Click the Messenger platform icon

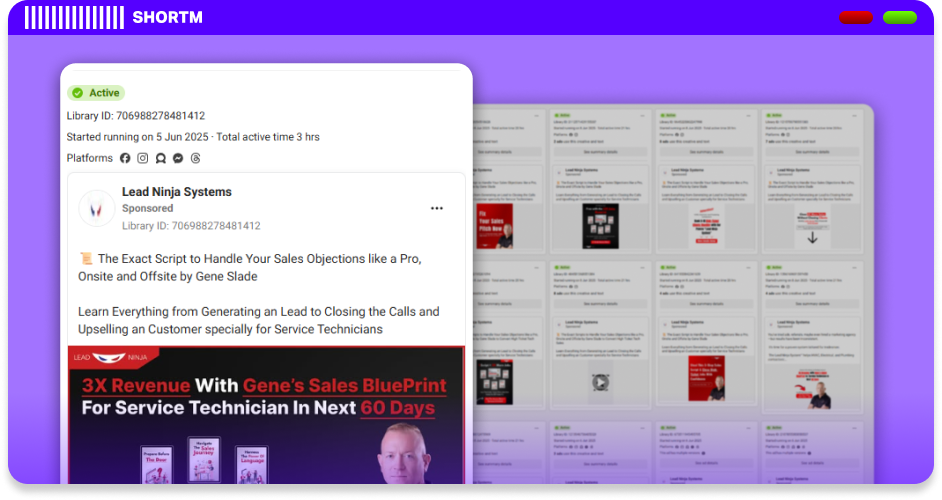(178, 158)
